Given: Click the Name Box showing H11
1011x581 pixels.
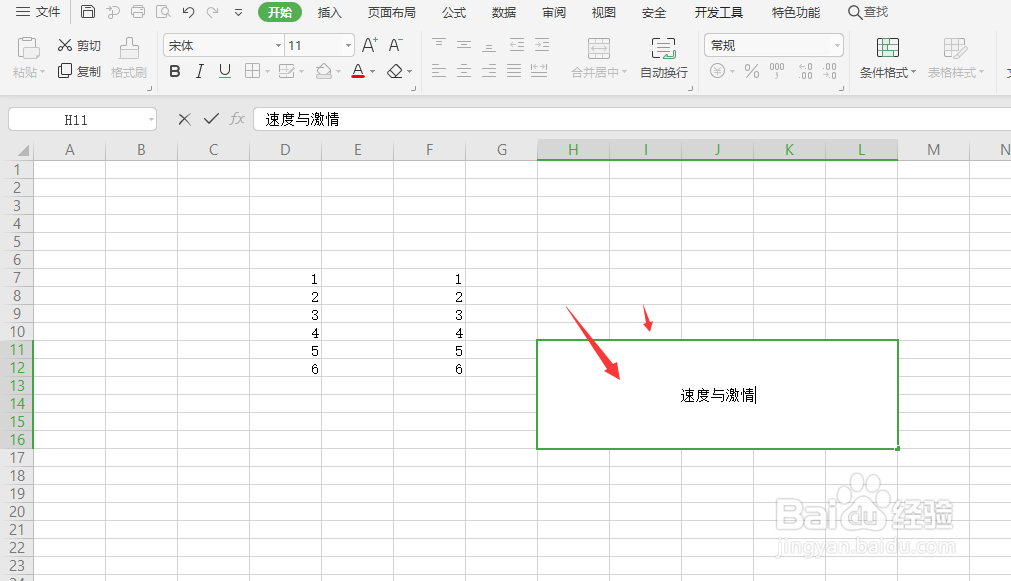Looking at the screenshot, I should [75, 118].
